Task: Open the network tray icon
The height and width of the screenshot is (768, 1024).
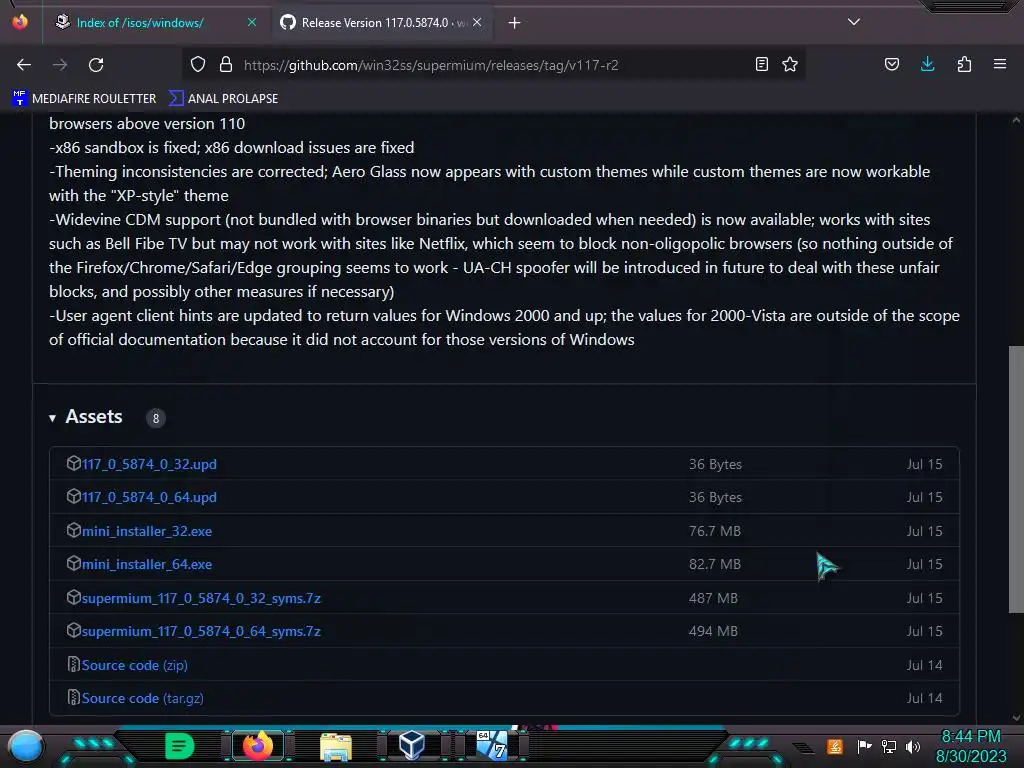Action: click(x=889, y=746)
